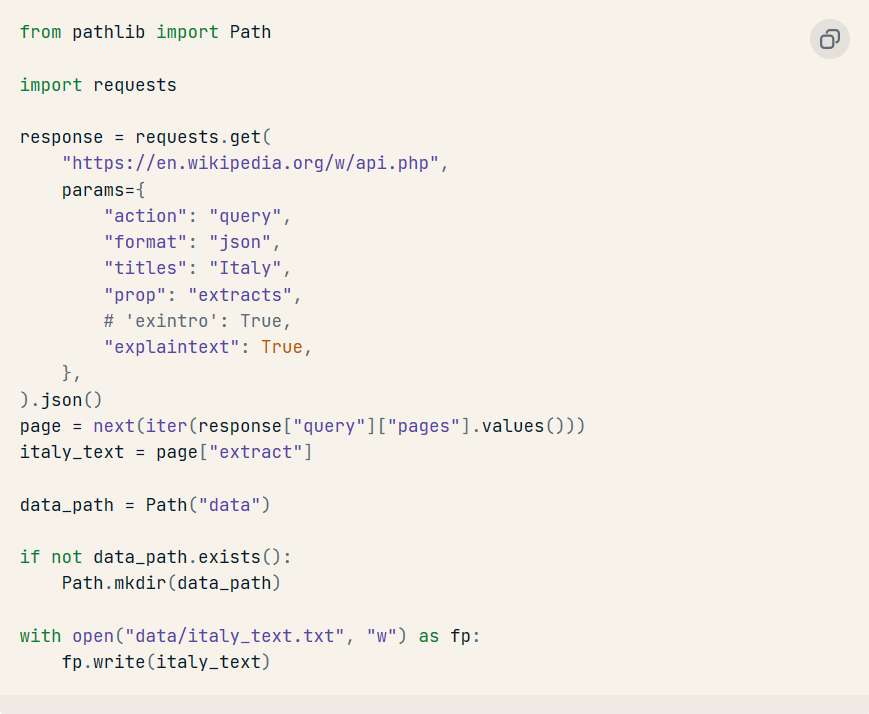The image size is (869, 714).
Task: Click the "action" key in params
Action: click(x=146, y=216)
